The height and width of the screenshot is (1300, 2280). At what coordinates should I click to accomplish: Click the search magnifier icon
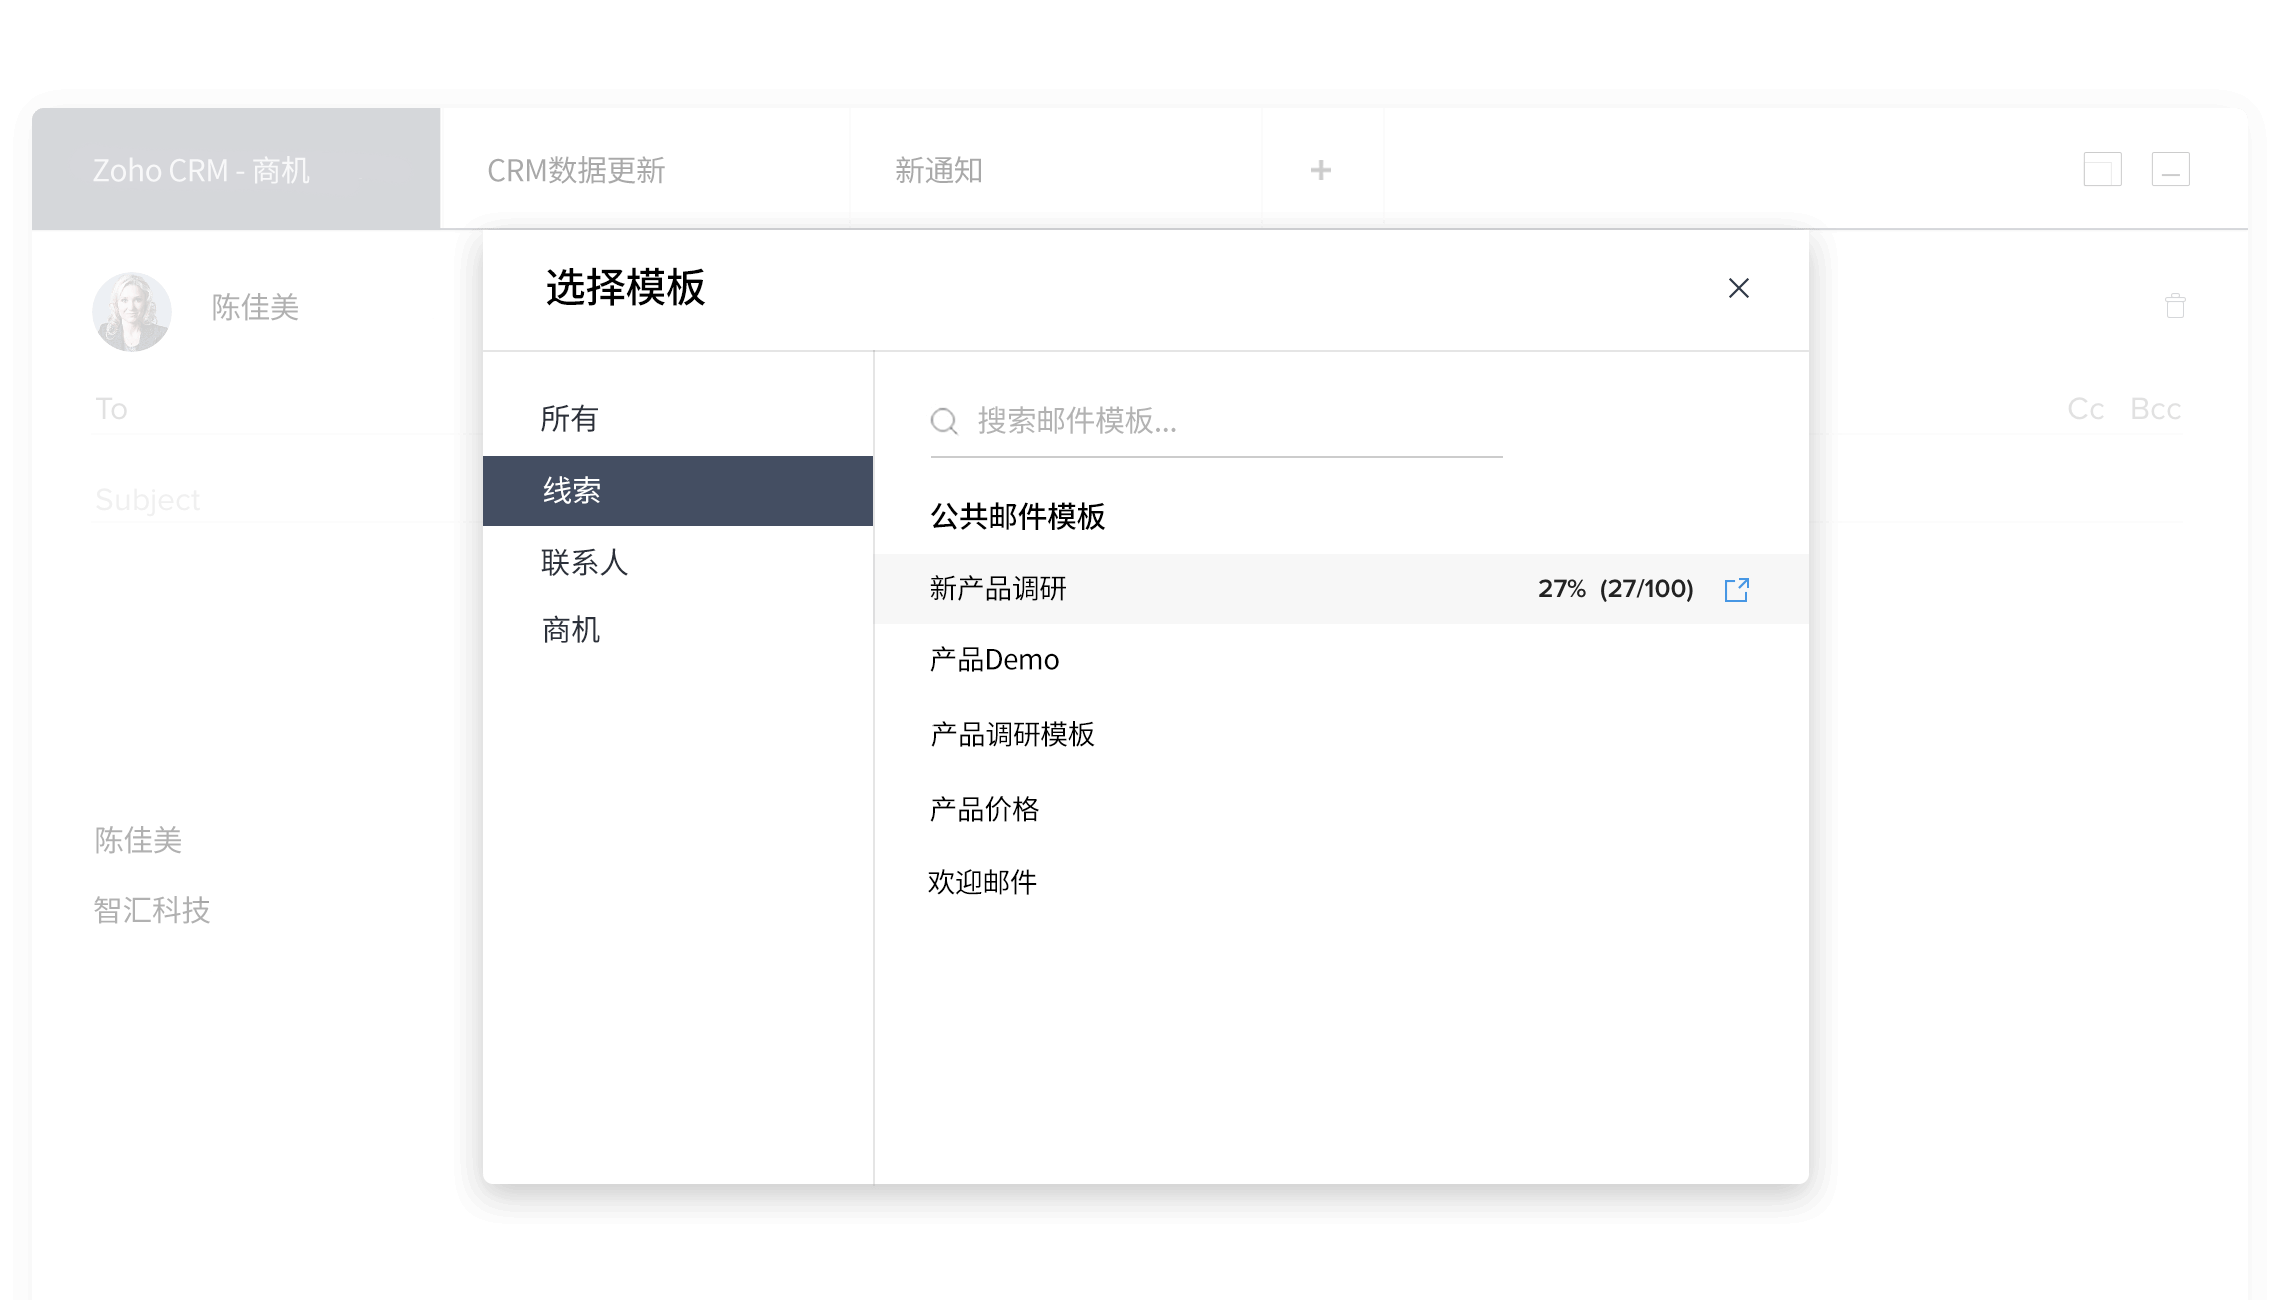pos(944,421)
